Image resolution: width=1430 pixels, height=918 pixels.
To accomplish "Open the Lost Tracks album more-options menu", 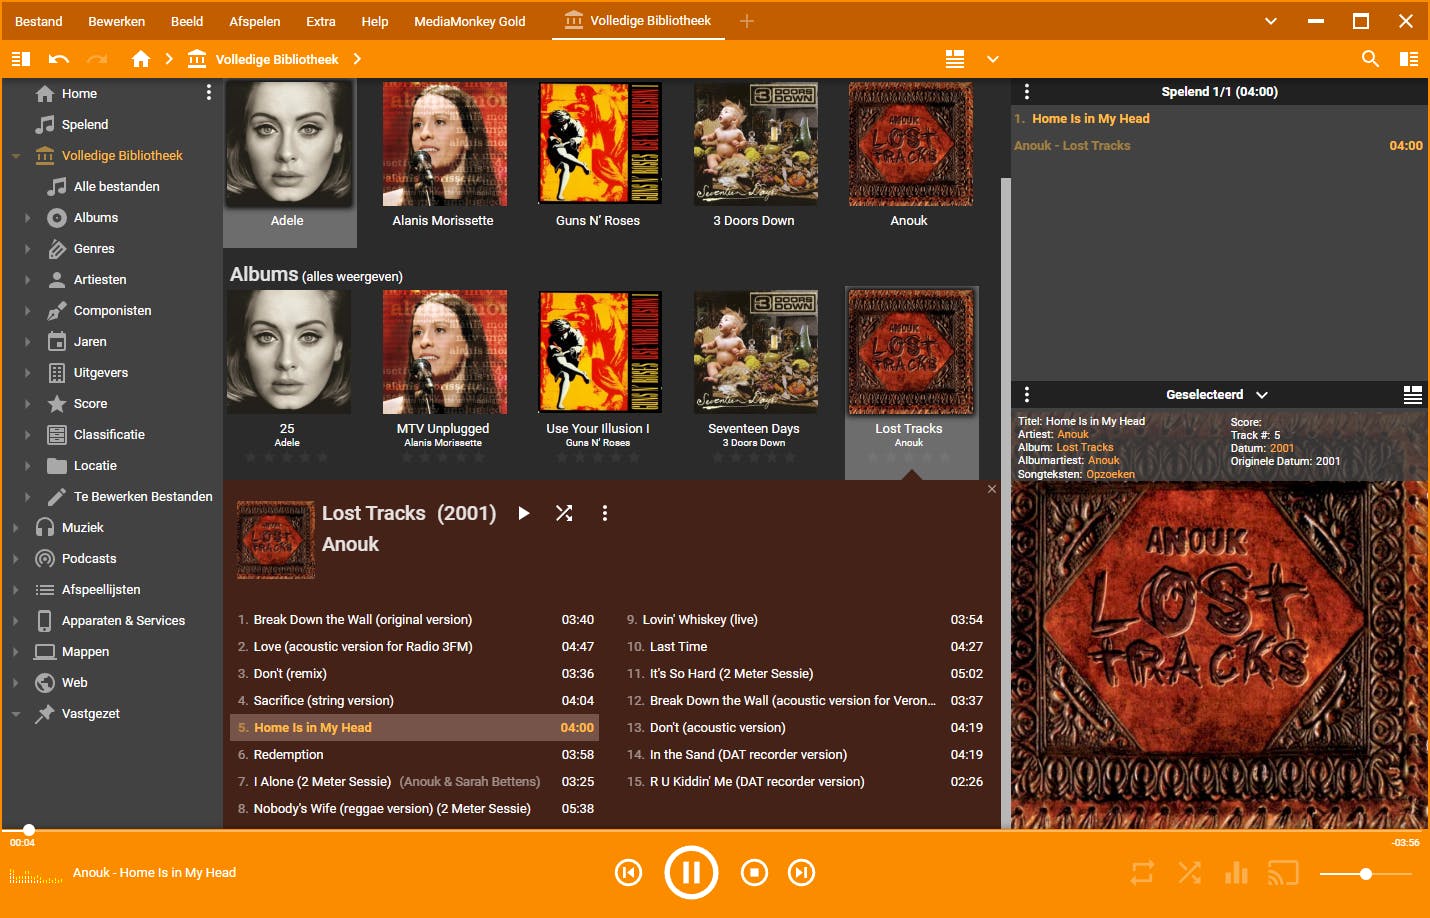I will (604, 513).
